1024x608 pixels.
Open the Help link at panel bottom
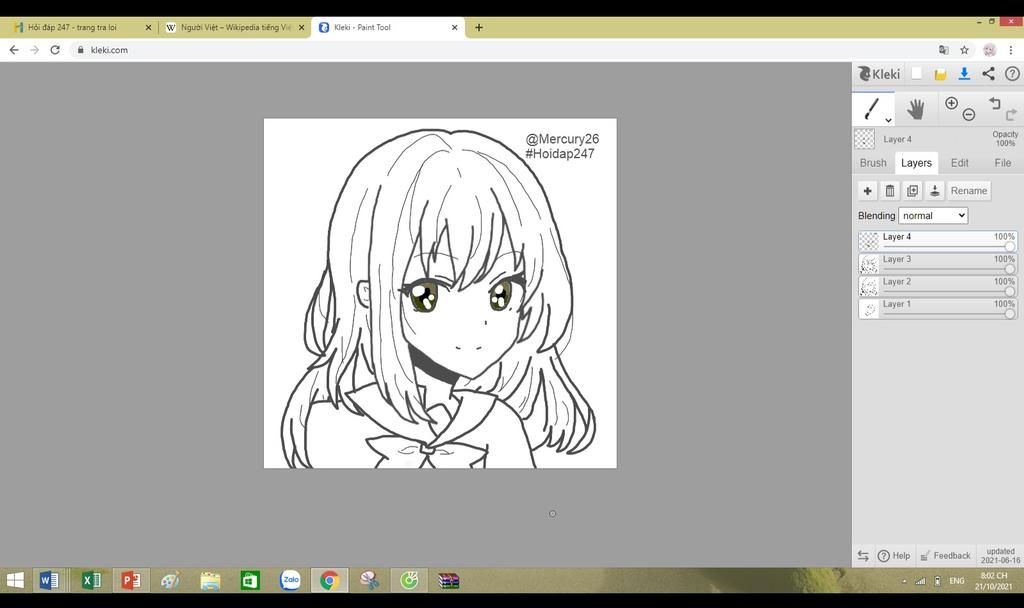(894, 556)
